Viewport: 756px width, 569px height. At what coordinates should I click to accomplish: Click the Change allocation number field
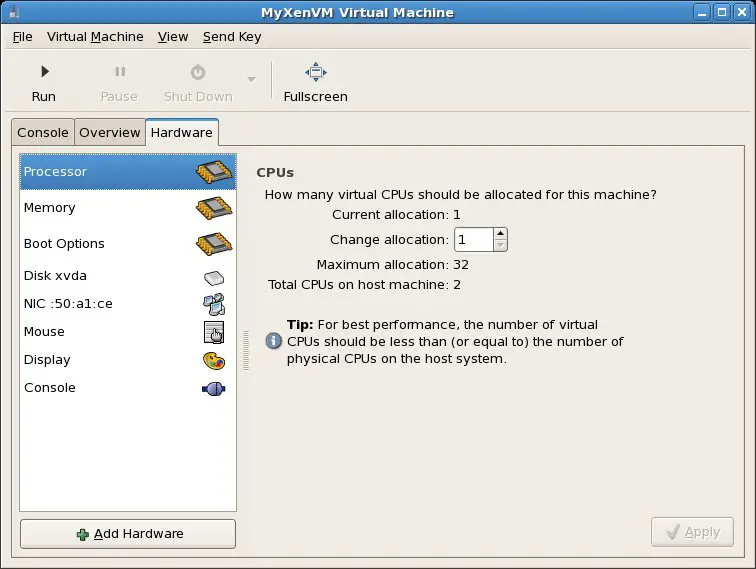pos(474,240)
